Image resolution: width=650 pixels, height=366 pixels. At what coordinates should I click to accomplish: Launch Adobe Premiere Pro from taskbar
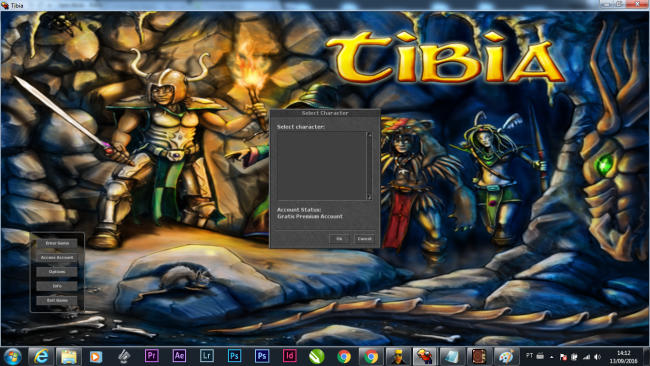click(151, 356)
